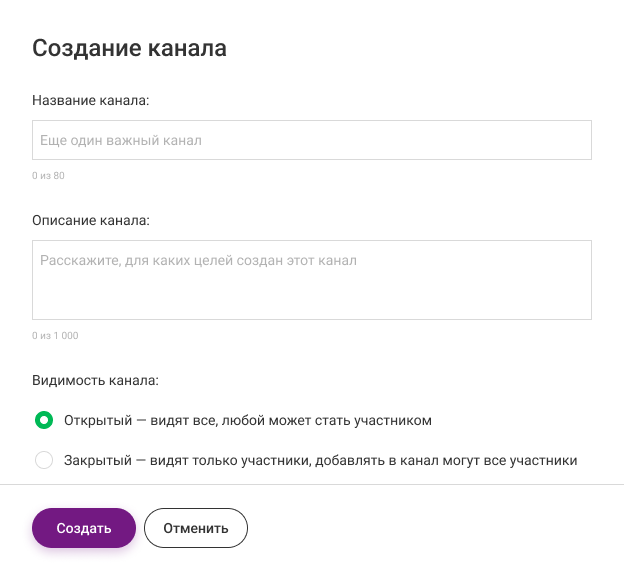Click the "0 из 1 000" character counter
Image resolution: width=624 pixels, height=580 pixels.
tap(55, 336)
